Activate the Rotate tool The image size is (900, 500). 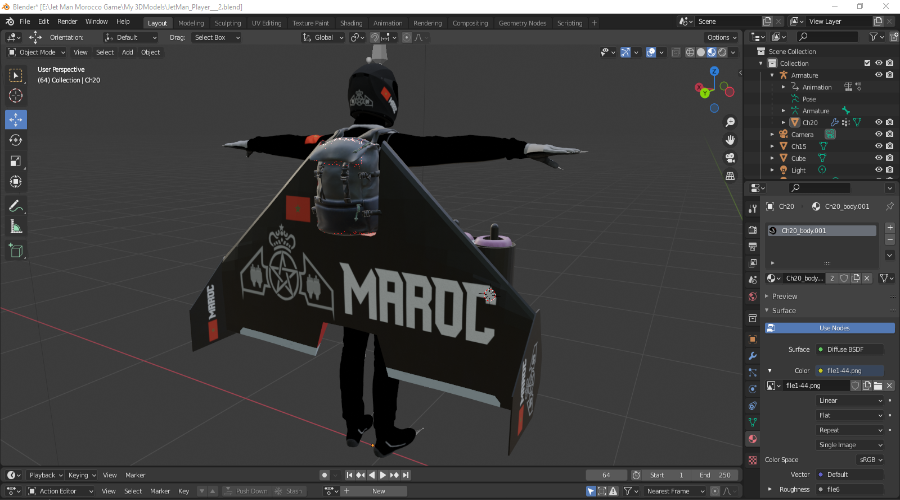pyautogui.click(x=16, y=140)
